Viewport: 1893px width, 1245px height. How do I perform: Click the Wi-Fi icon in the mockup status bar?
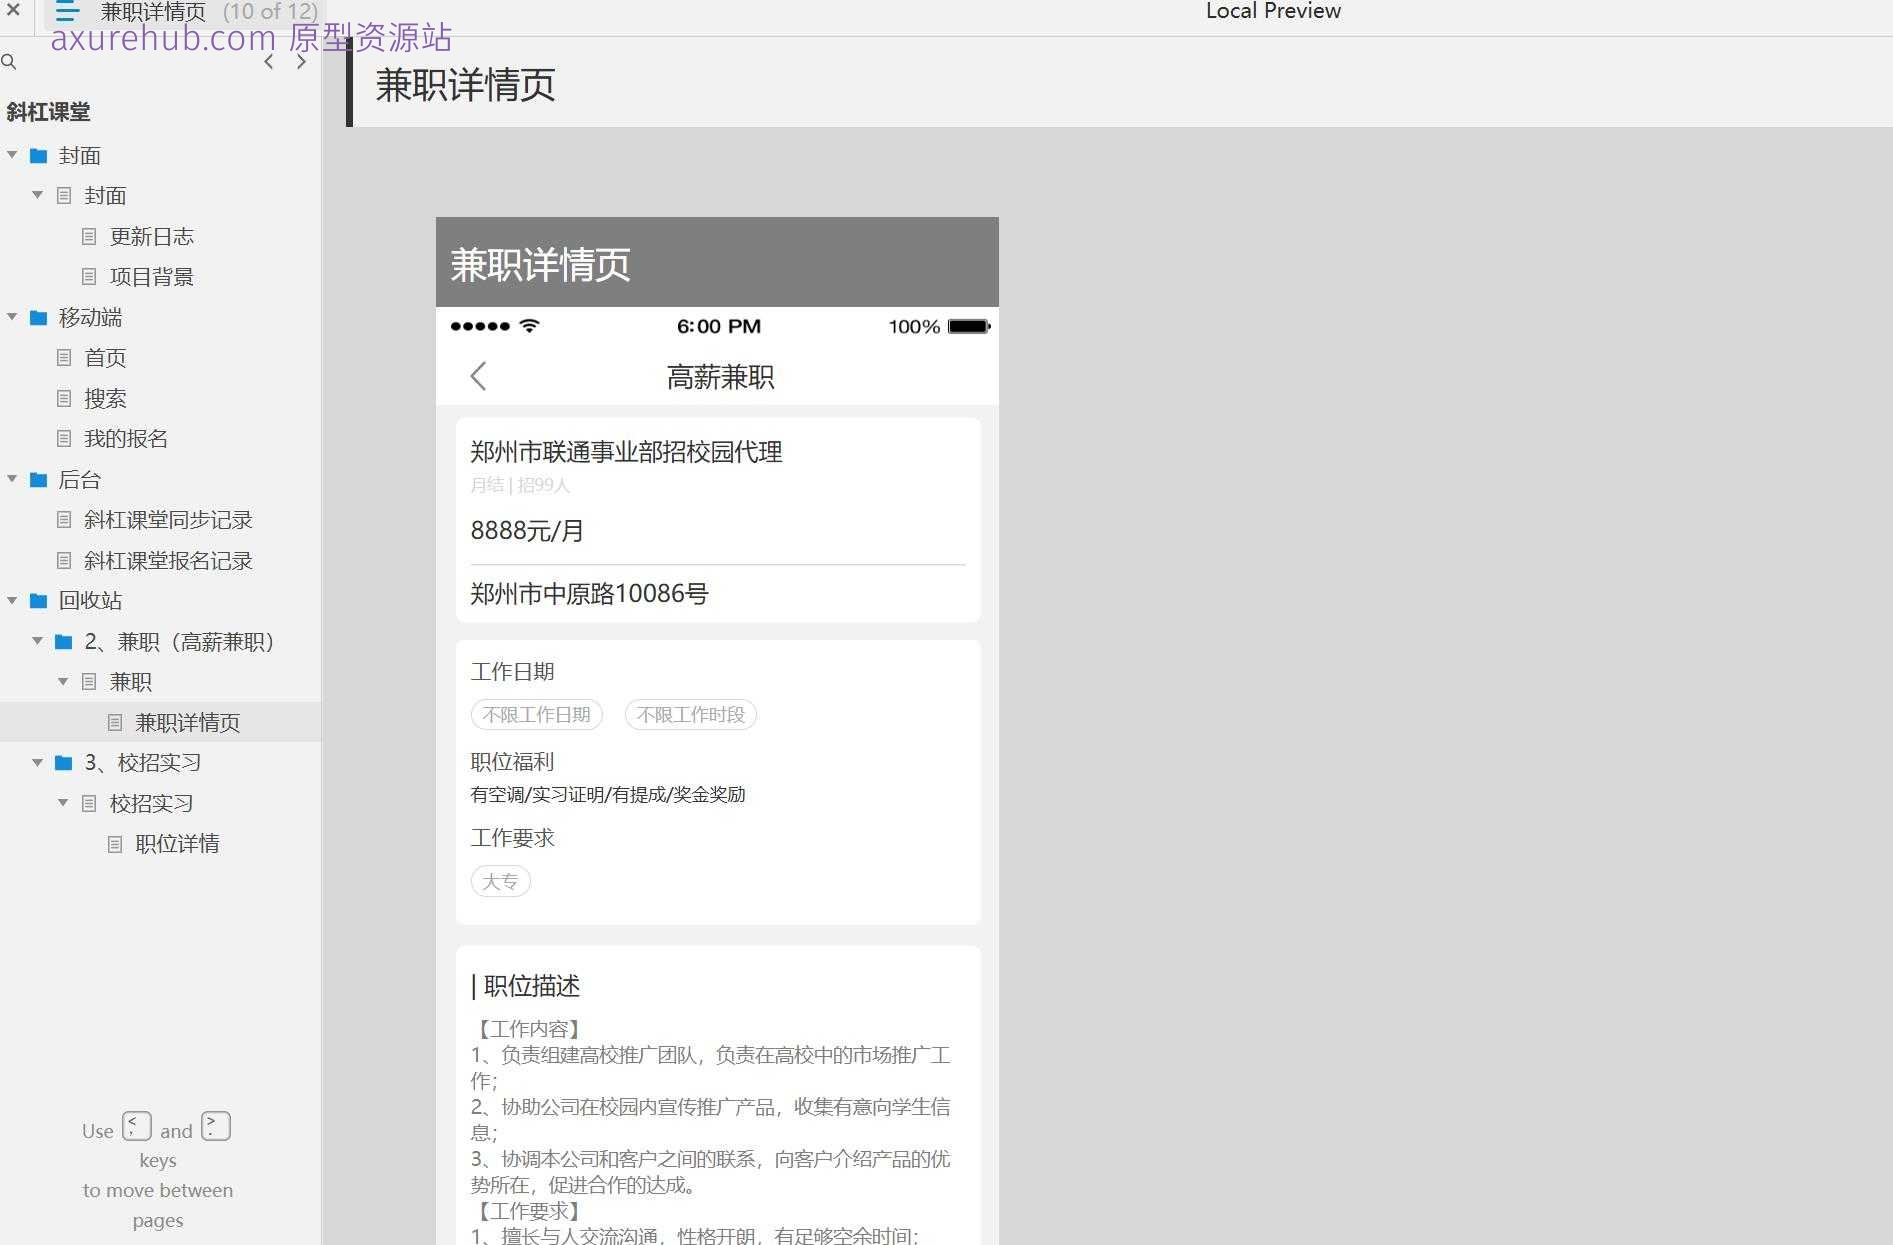click(x=528, y=326)
